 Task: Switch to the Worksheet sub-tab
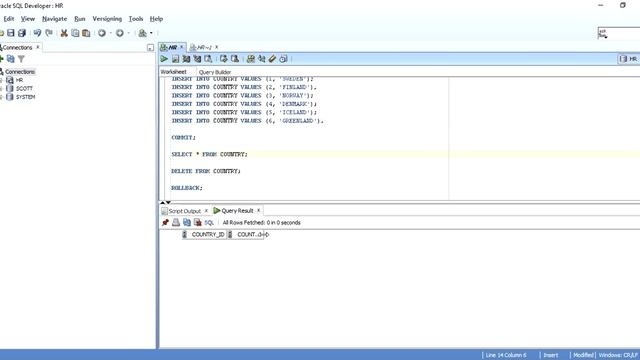point(173,72)
